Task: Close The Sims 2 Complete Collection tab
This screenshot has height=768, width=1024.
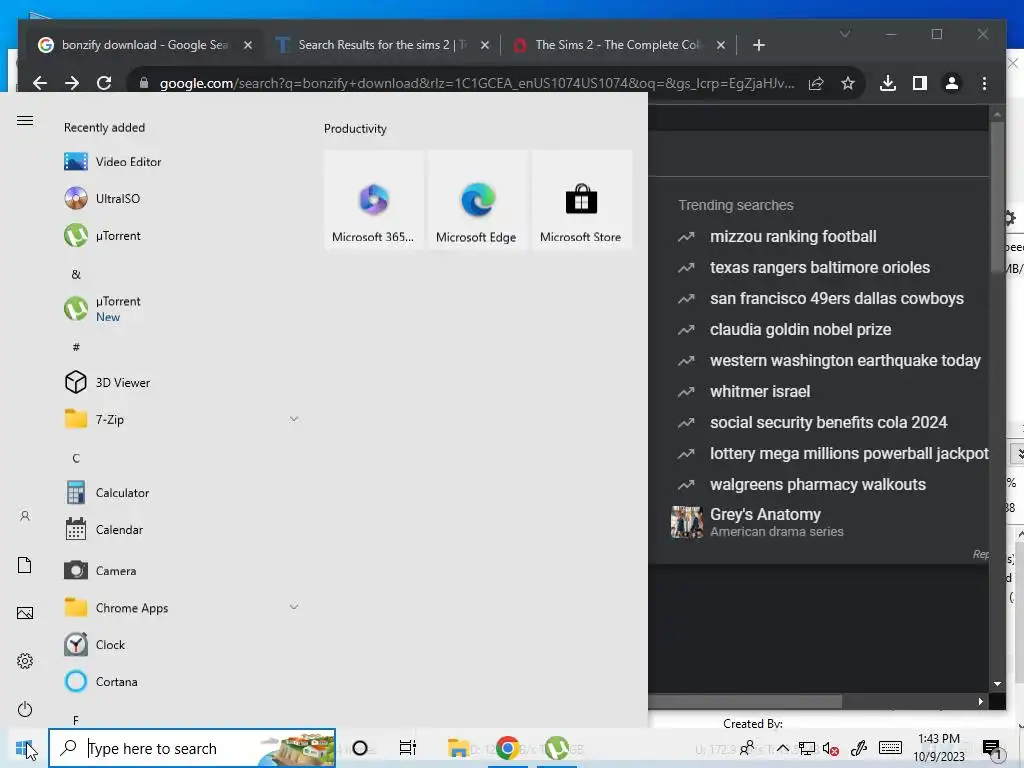Action: (720, 45)
